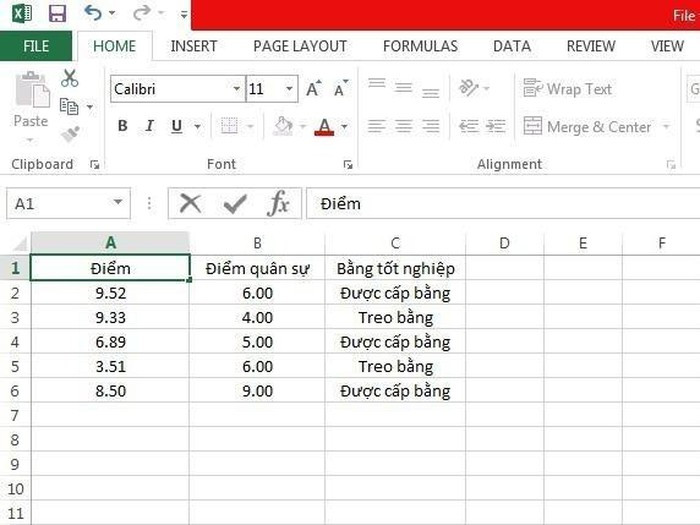The image size is (700, 525).
Task: Toggle Wrap Text for the cell
Action: [x=567, y=89]
